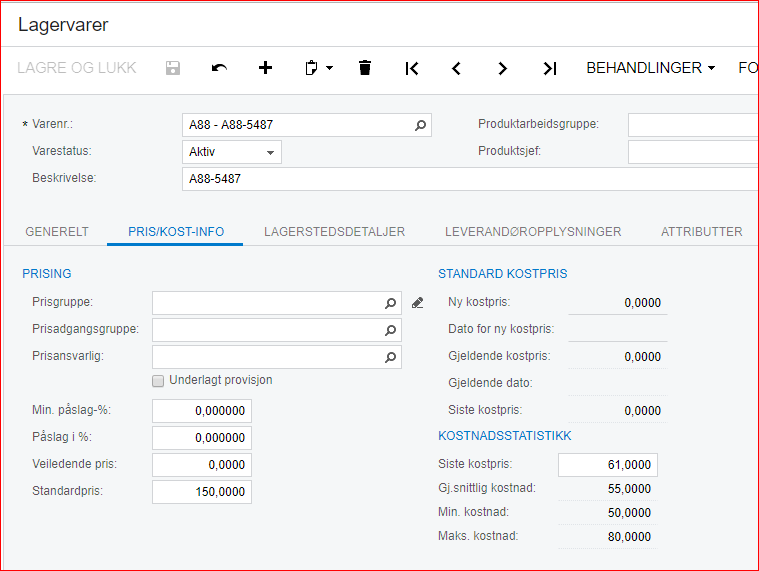Image resolution: width=759 pixels, height=571 pixels.
Task: Click the Maks. kostnad value 80,0000
Action: point(629,537)
